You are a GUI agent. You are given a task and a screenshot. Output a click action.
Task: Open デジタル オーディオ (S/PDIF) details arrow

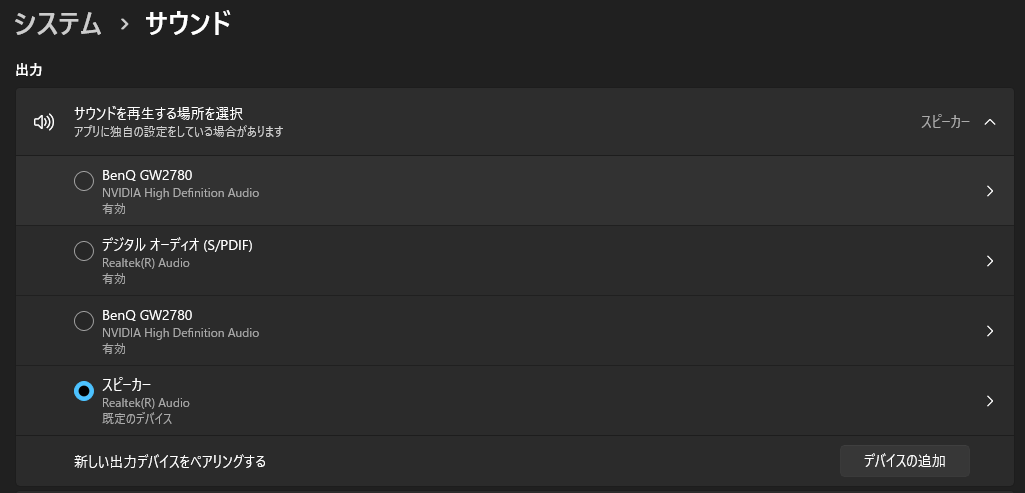pyautogui.click(x=990, y=261)
